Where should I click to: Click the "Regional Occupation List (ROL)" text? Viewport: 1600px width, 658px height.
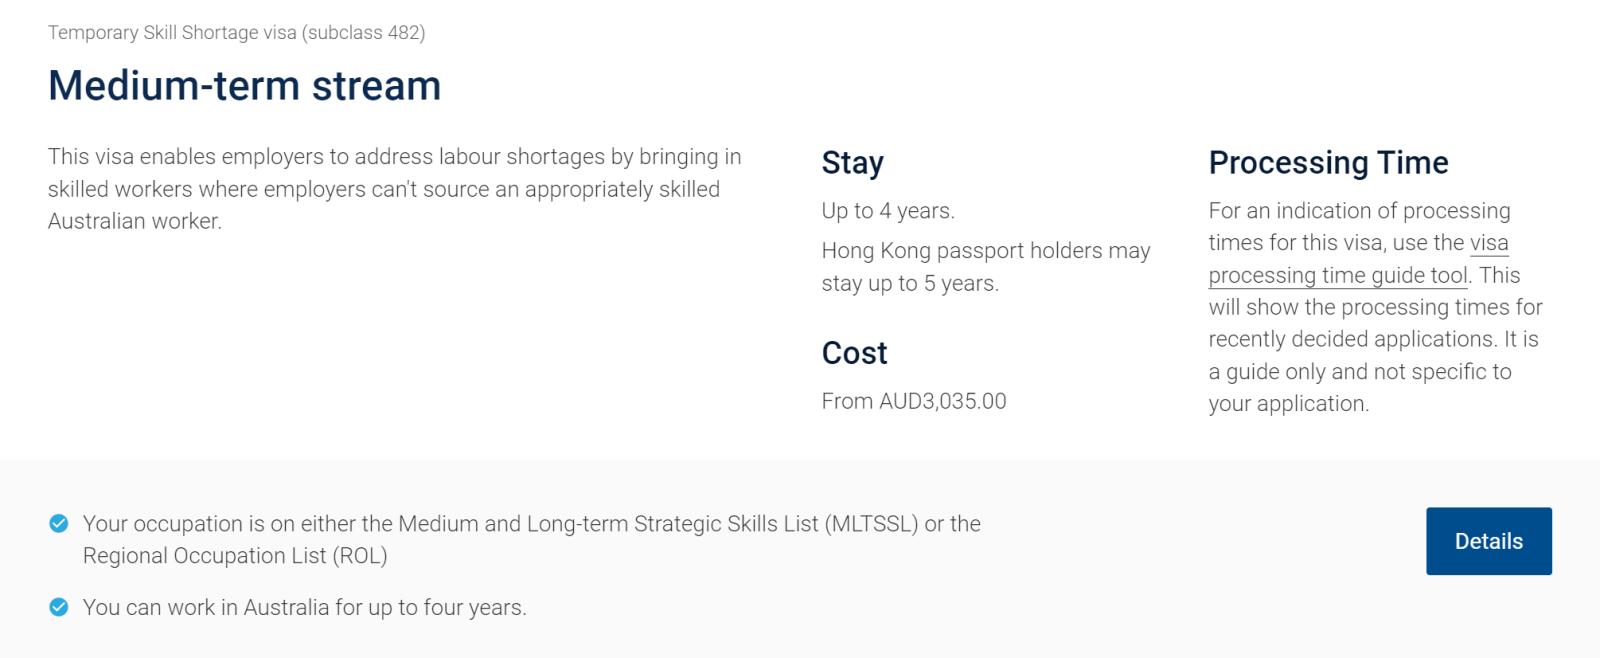pyautogui.click(x=235, y=556)
